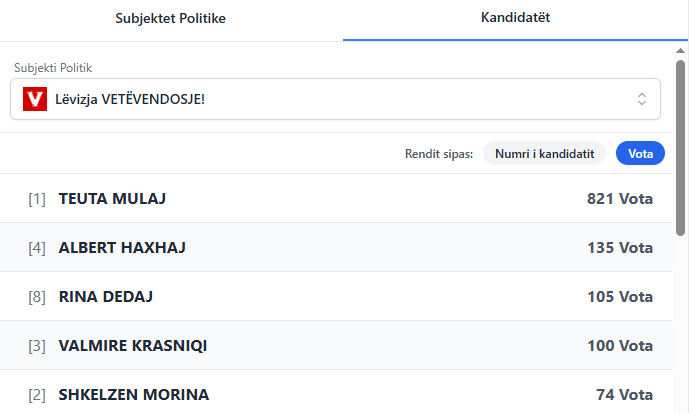Sort by Numri i kandidatit
689x413 pixels.
(x=544, y=154)
